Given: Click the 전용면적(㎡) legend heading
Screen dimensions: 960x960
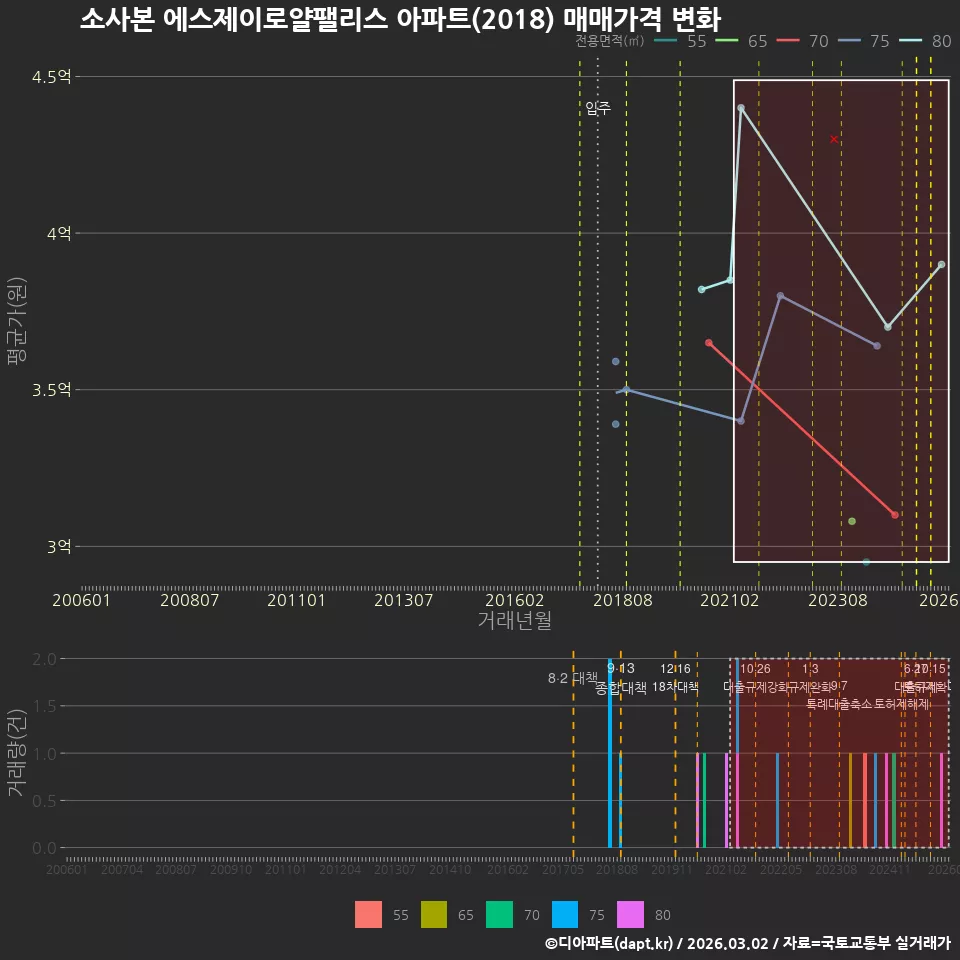Looking at the screenshot, I should click(609, 41).
